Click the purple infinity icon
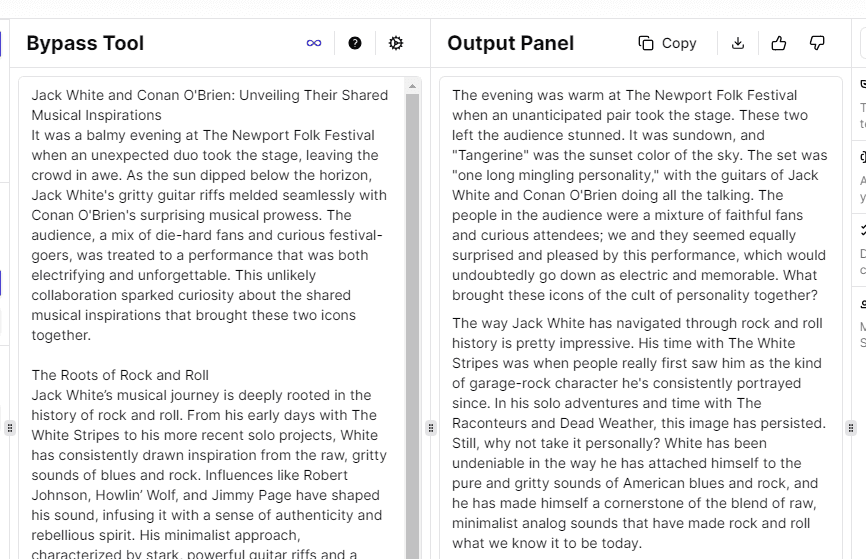Screen dimensions: 866x559 point(314,43)
